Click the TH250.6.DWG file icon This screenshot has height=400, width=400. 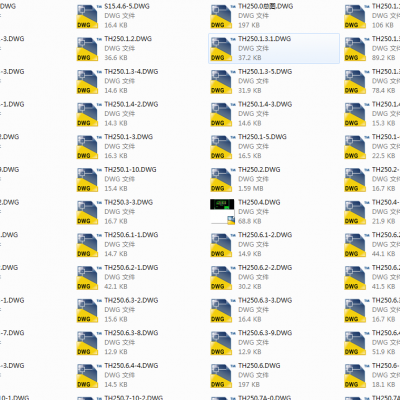221,376
